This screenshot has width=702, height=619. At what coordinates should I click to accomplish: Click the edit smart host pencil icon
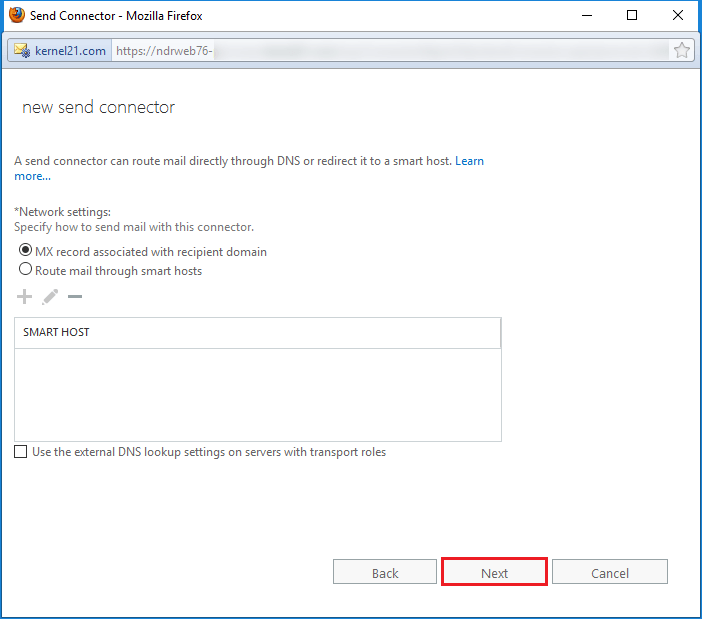point(50,297)
